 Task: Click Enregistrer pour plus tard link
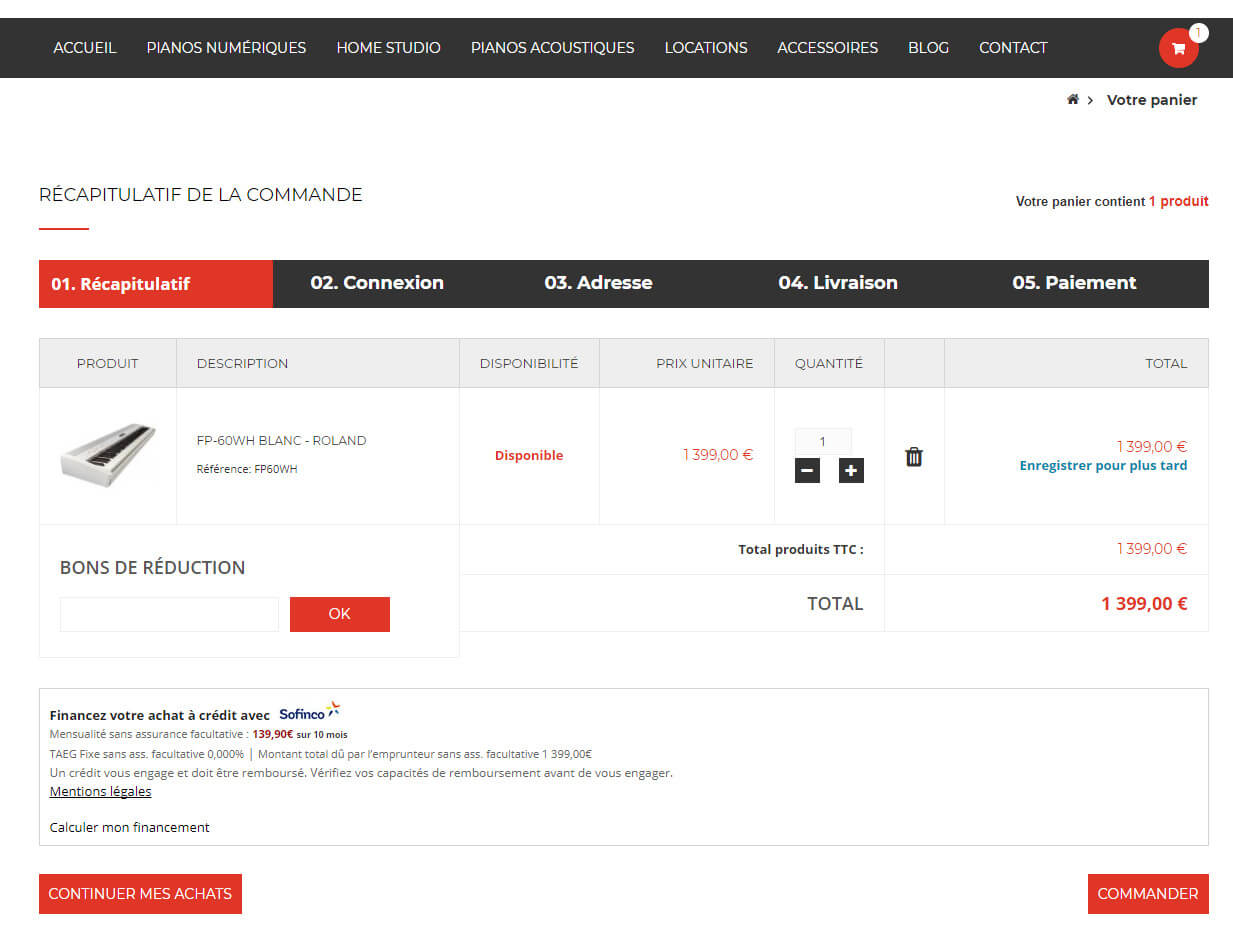tap(1103, 466)
